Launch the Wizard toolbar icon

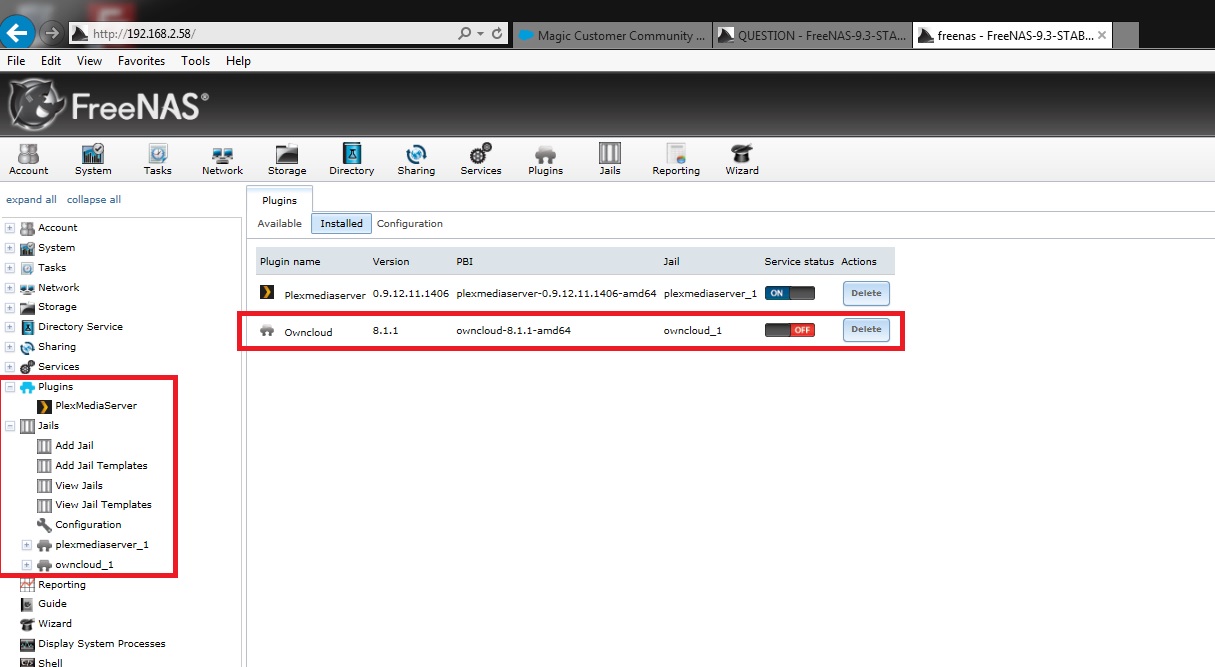coord(742,159)
